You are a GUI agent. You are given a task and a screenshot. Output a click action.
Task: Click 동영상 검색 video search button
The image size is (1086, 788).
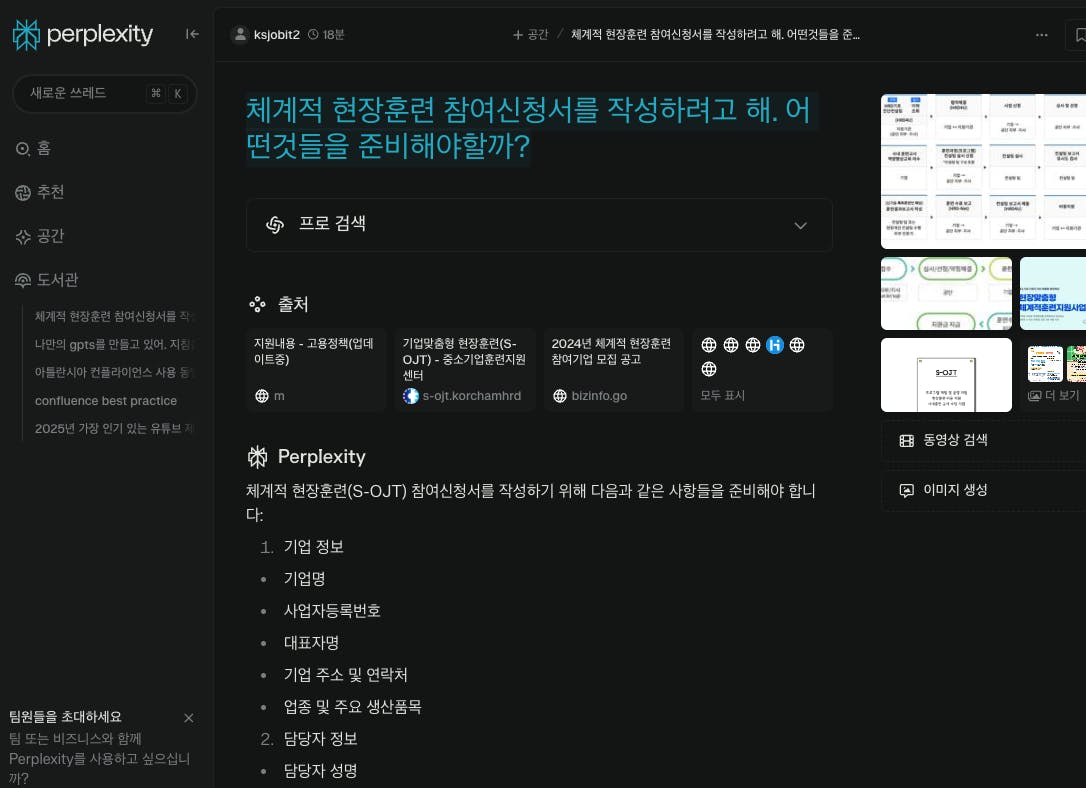pyautogui.click(x=983, y=440)
